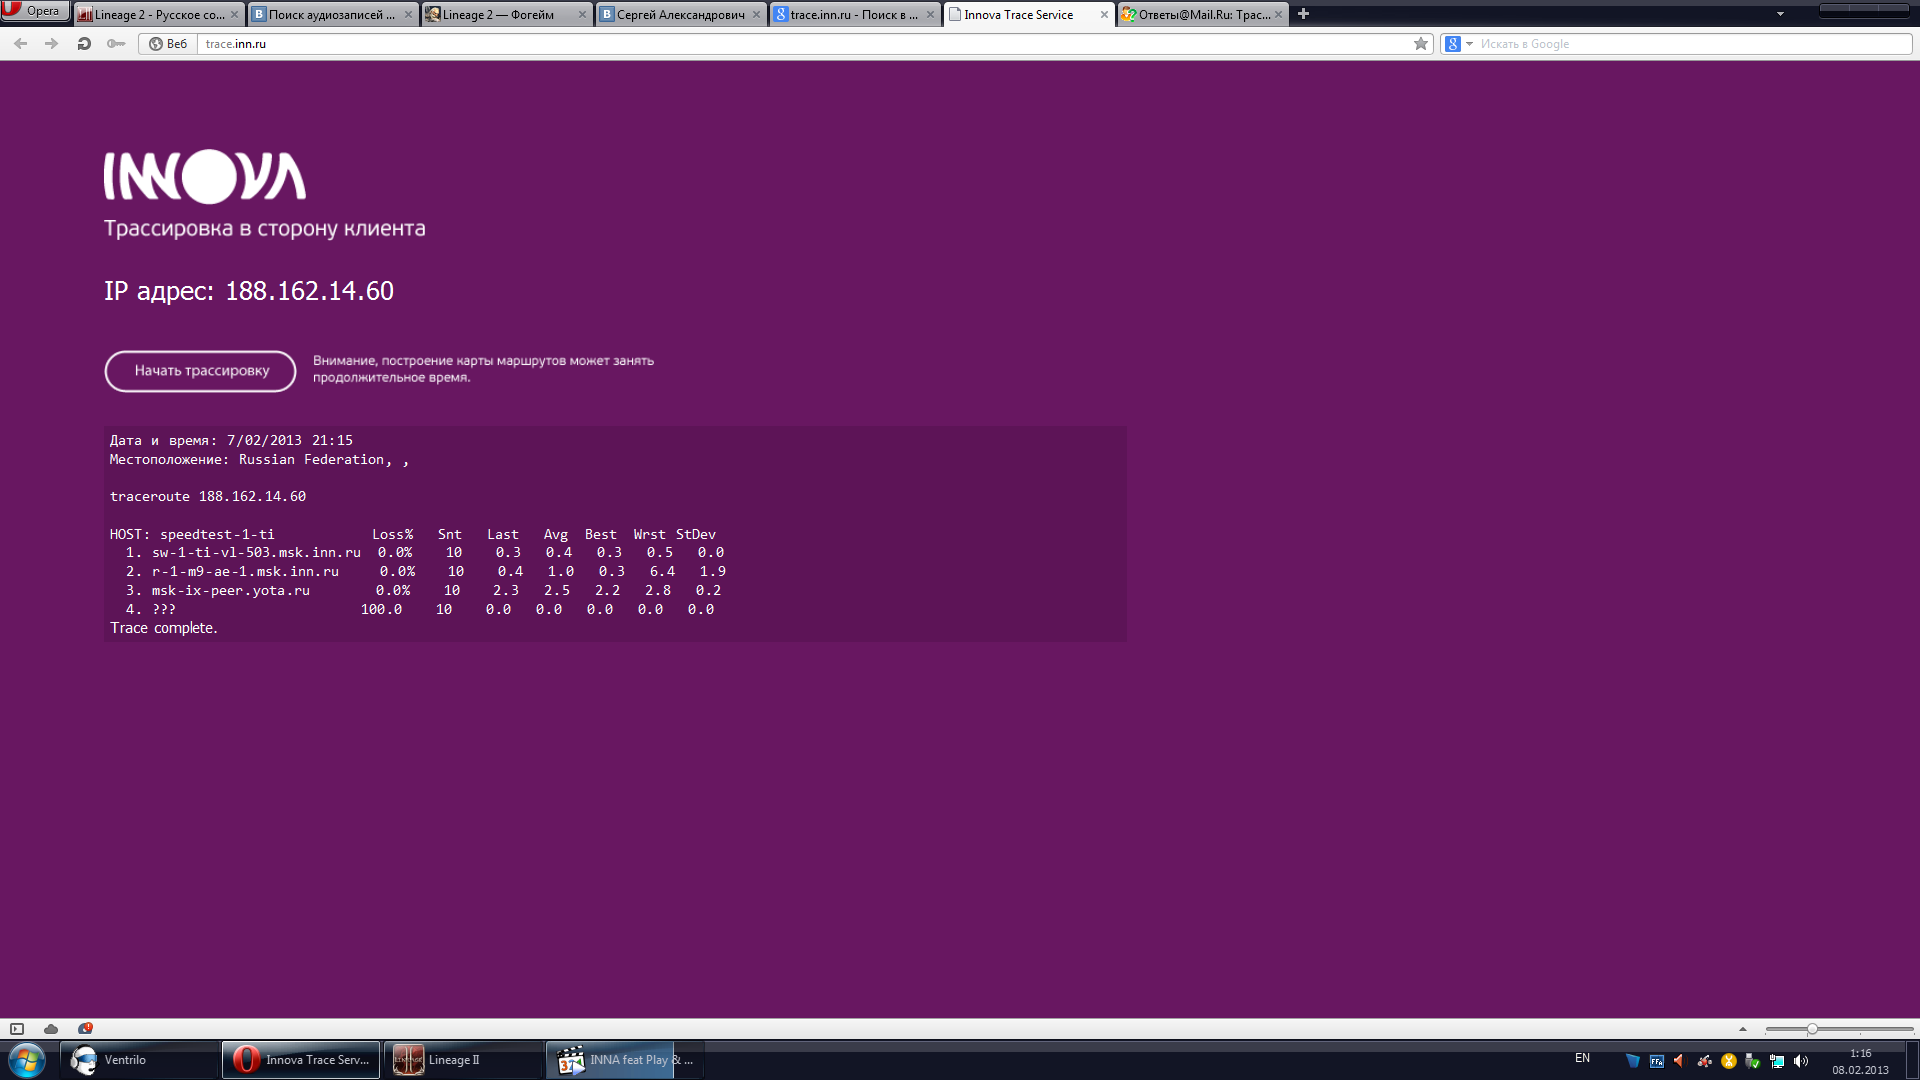Reload the page
The image size is (1920, 1080).
click(84, 44)
